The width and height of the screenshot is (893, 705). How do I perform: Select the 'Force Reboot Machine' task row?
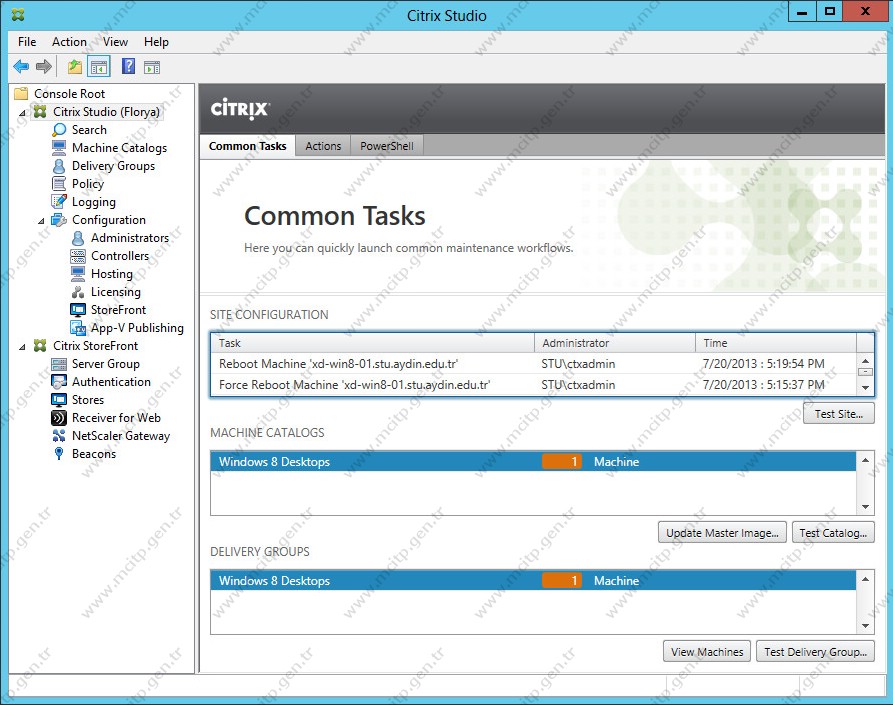pyautogui.click(x=534, y=385)
